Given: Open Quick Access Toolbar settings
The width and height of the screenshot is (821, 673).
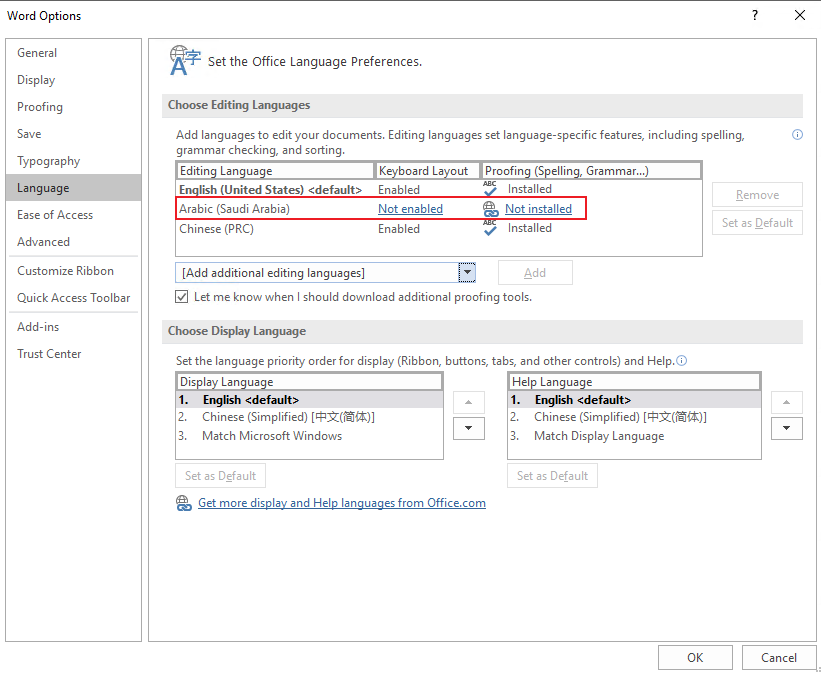Looking at the screenshot, I should click(x=73, y=297).
